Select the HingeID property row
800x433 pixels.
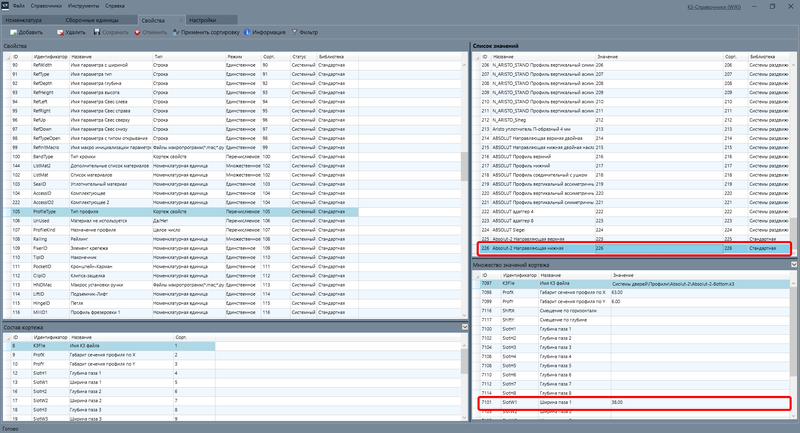(x=181, y=303)
